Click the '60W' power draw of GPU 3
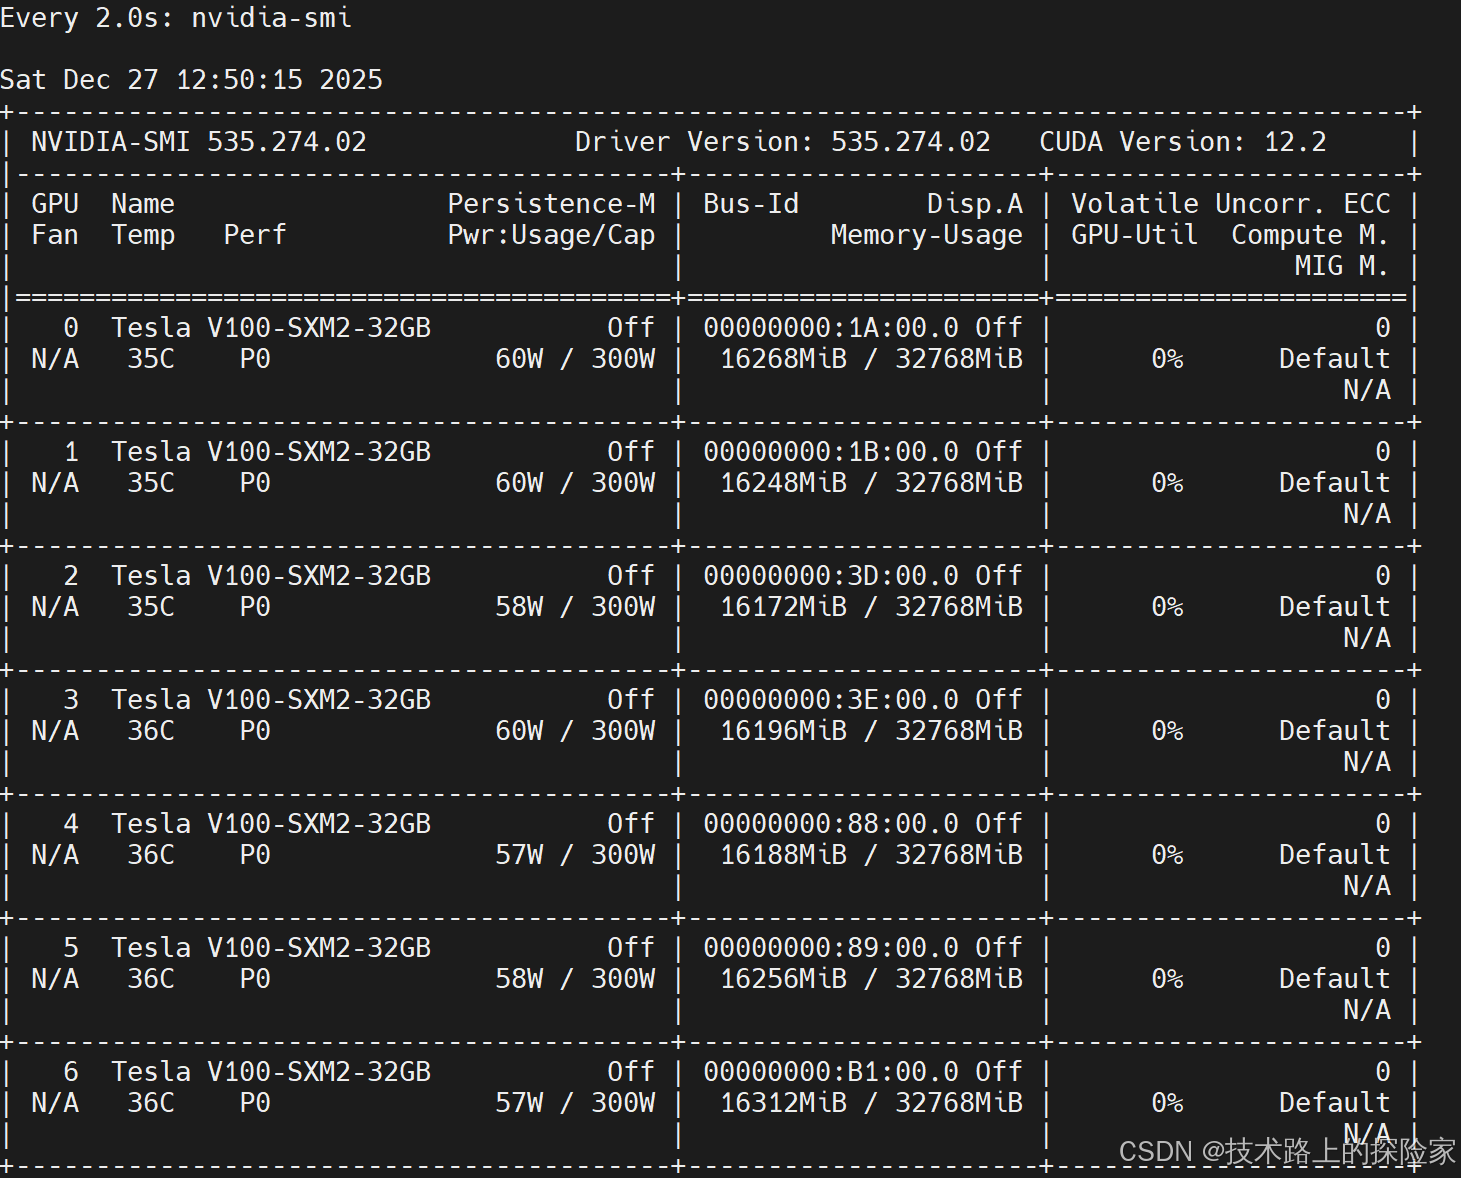This screenshot has height=1178, width=1461. 520,731
